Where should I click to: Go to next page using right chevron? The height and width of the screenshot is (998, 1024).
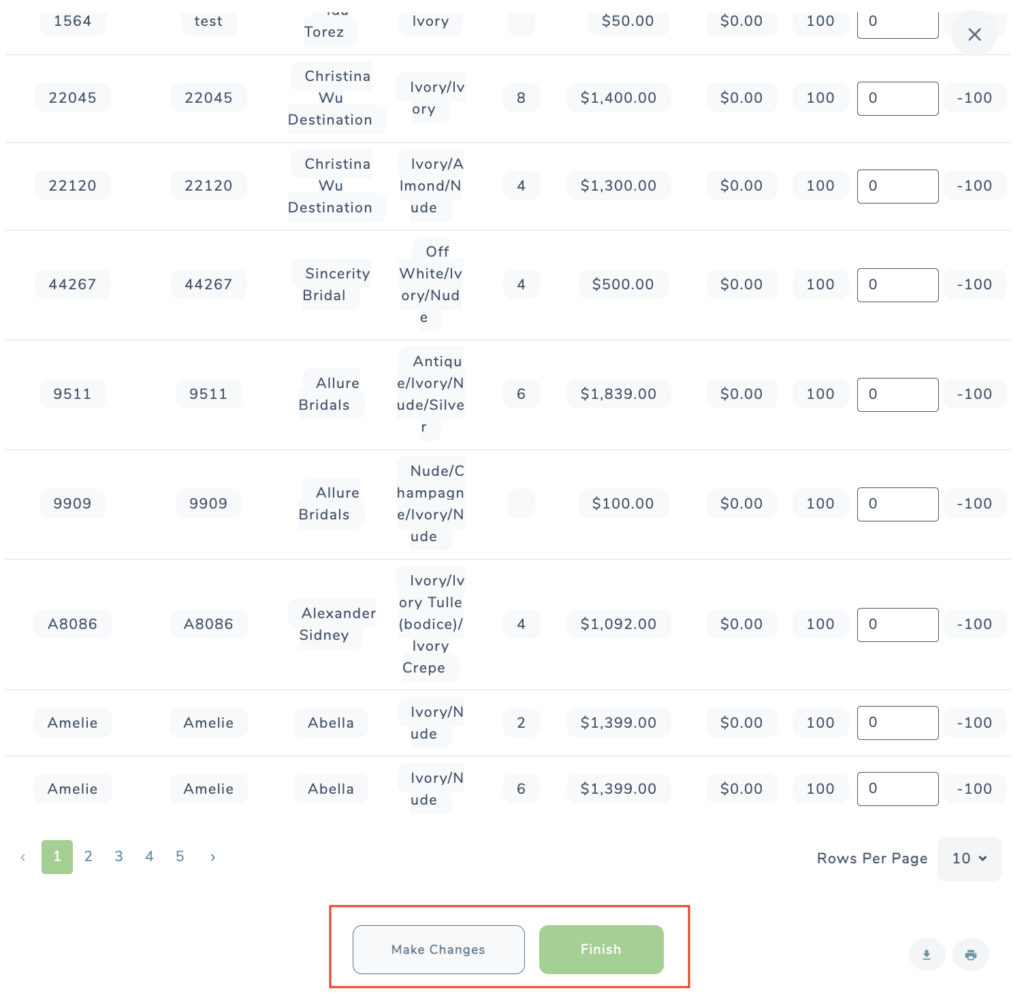coord(213,857)
